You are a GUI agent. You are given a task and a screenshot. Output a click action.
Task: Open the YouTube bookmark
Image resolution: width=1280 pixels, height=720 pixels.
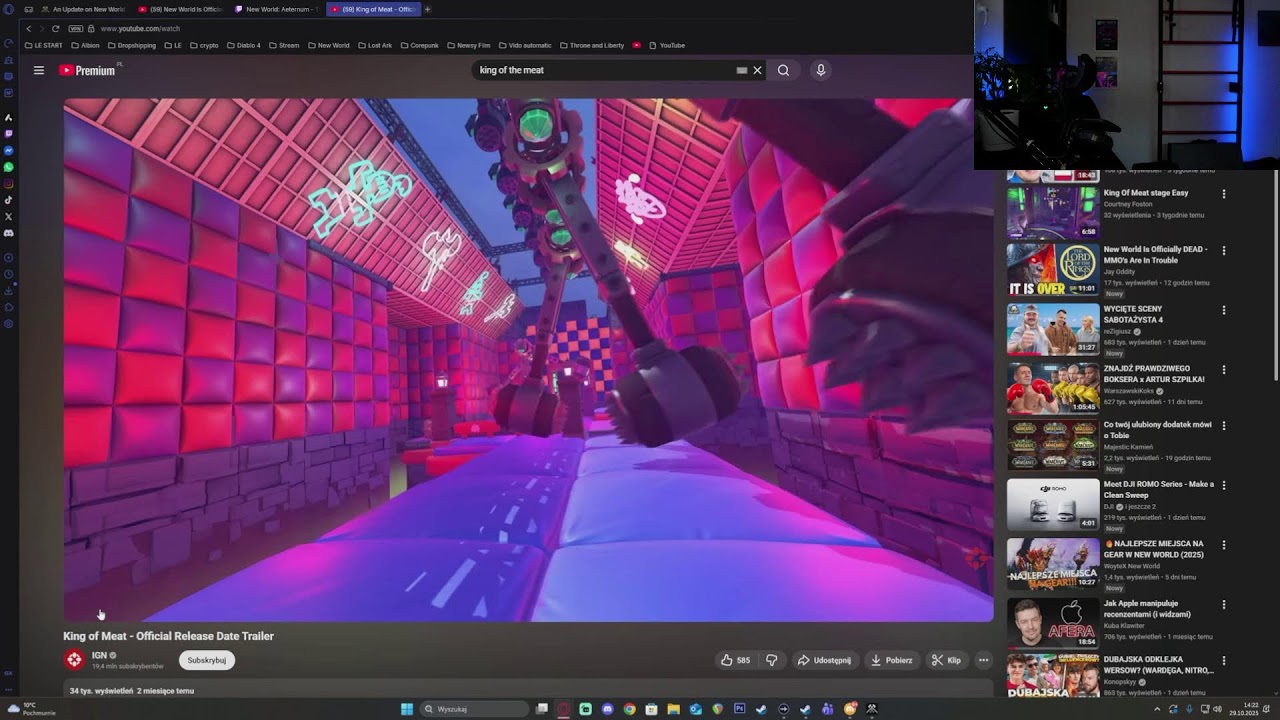click(x=665, y=45)
